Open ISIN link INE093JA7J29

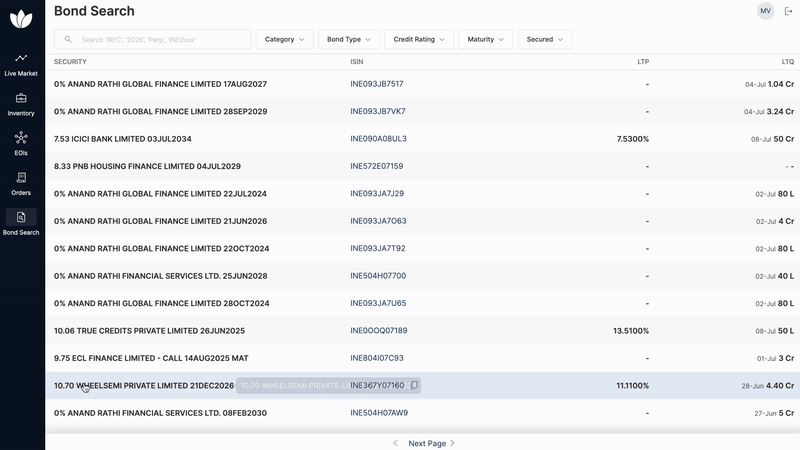tap(377, 193)
